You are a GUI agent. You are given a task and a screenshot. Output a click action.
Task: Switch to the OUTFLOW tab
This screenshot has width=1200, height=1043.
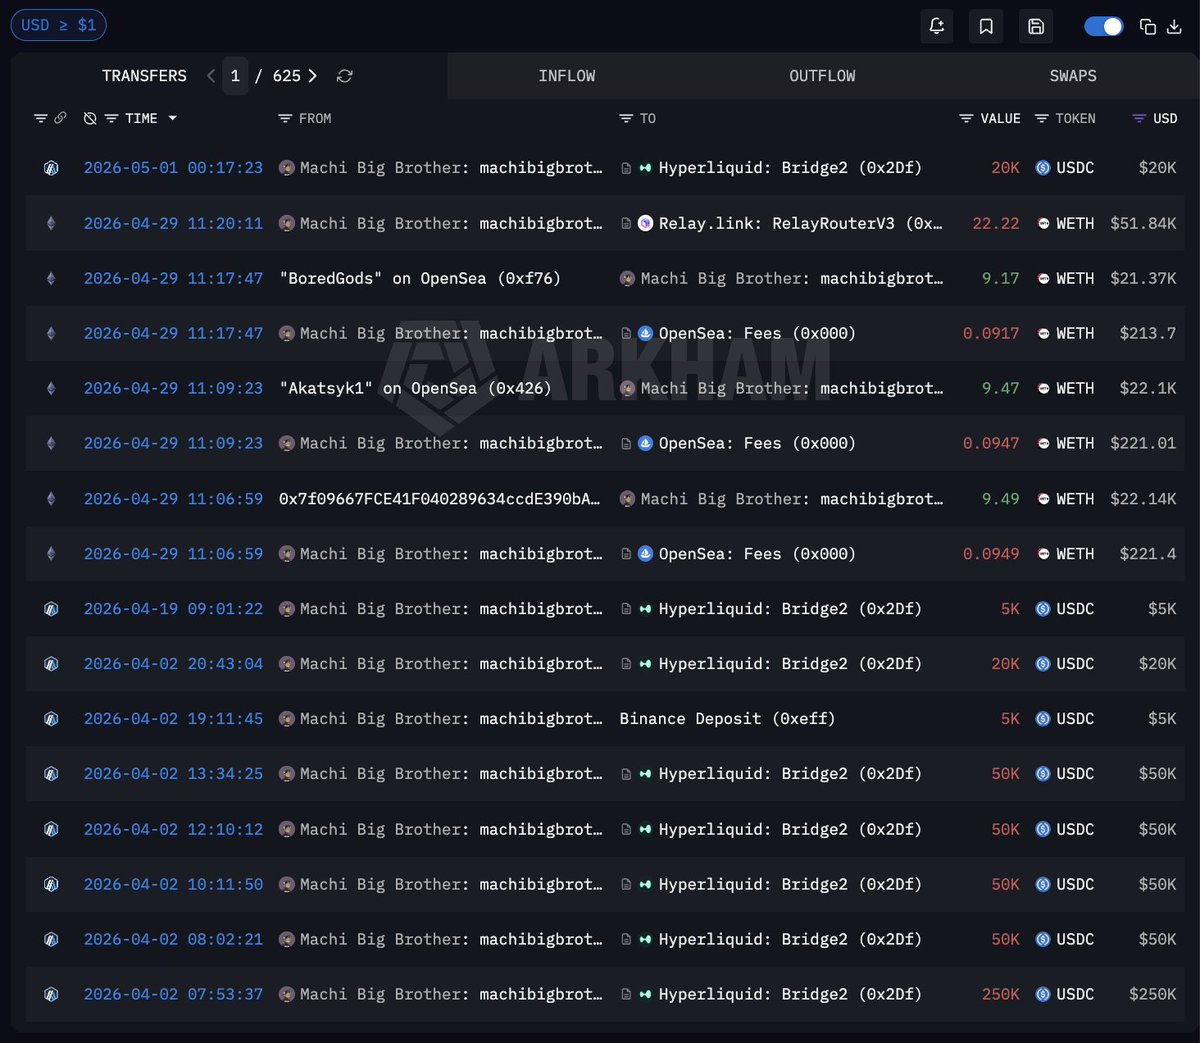(822, 76)
